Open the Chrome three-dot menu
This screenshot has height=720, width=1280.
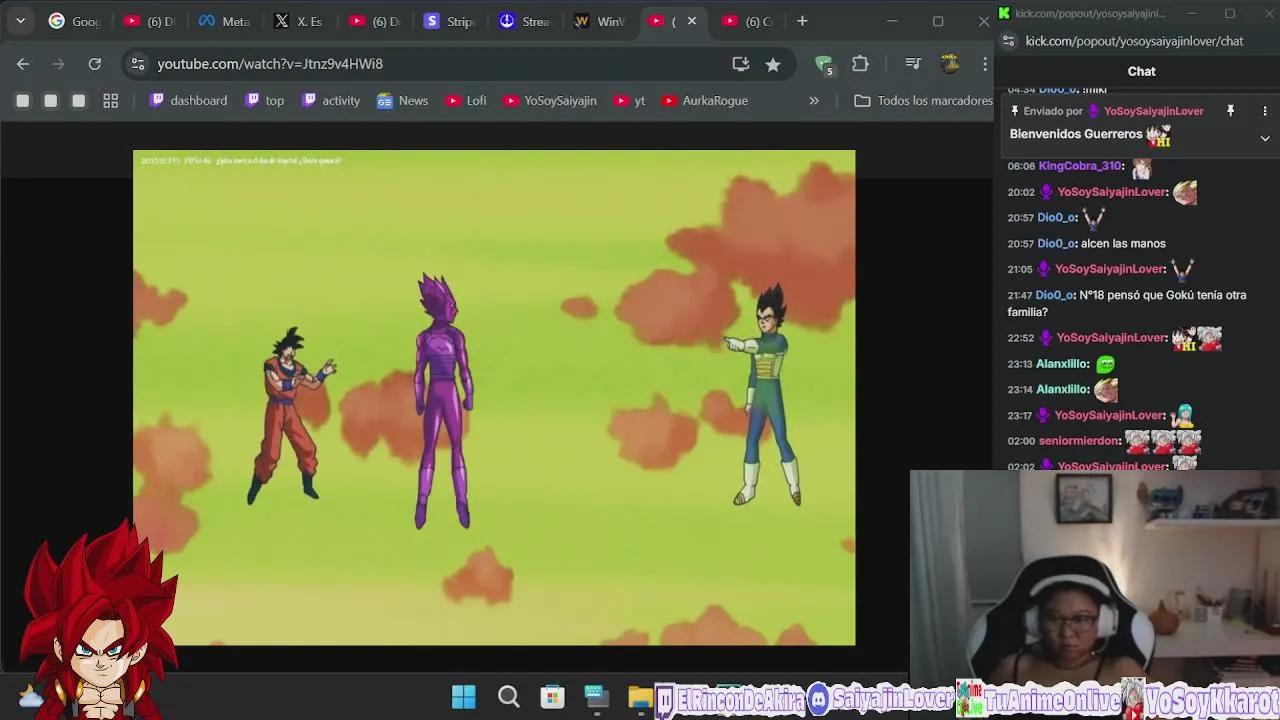(985, 64)
